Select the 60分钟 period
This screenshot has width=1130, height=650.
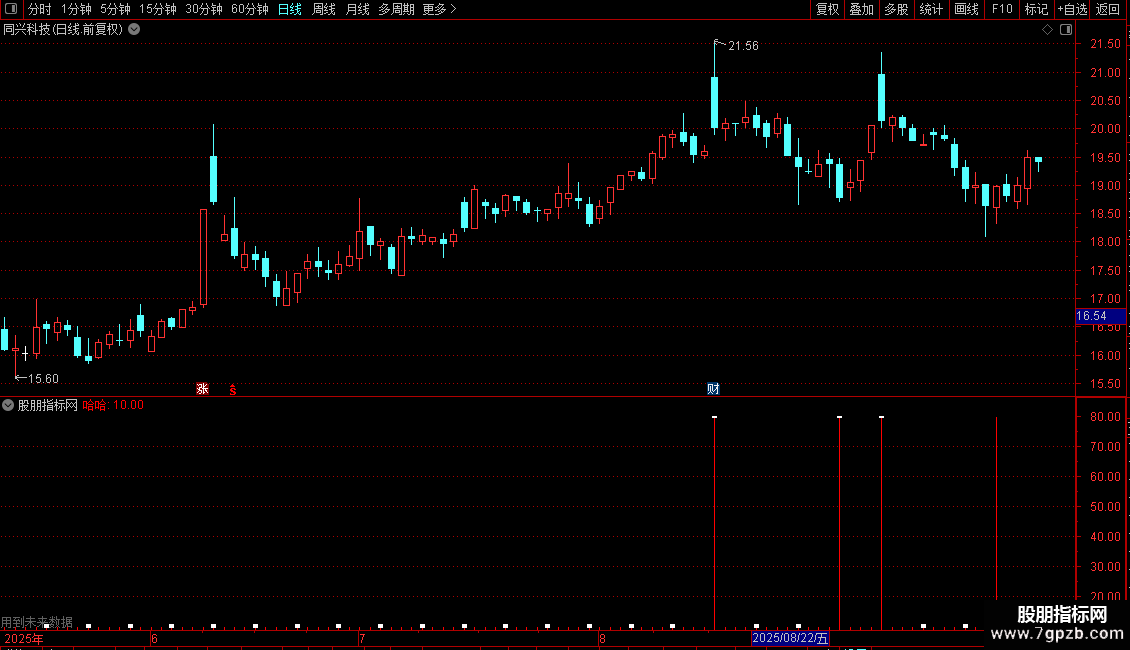point(250,9)
